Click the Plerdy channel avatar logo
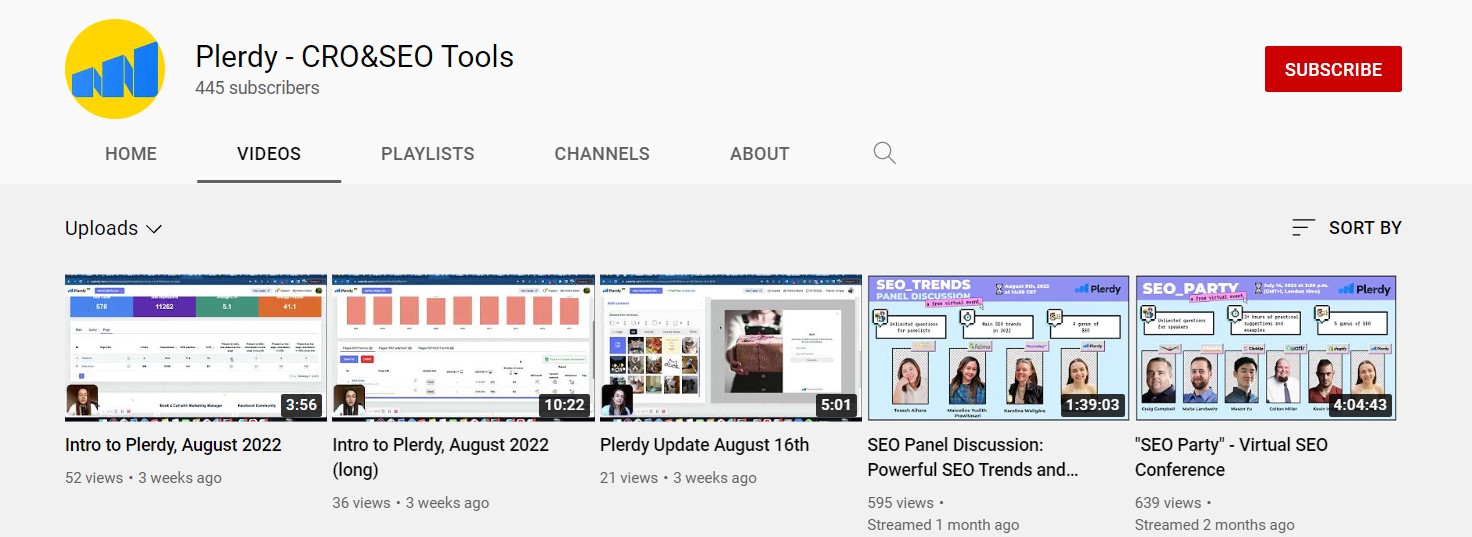The width and height of the screenshot is (1472, 537). click(115, 69)
